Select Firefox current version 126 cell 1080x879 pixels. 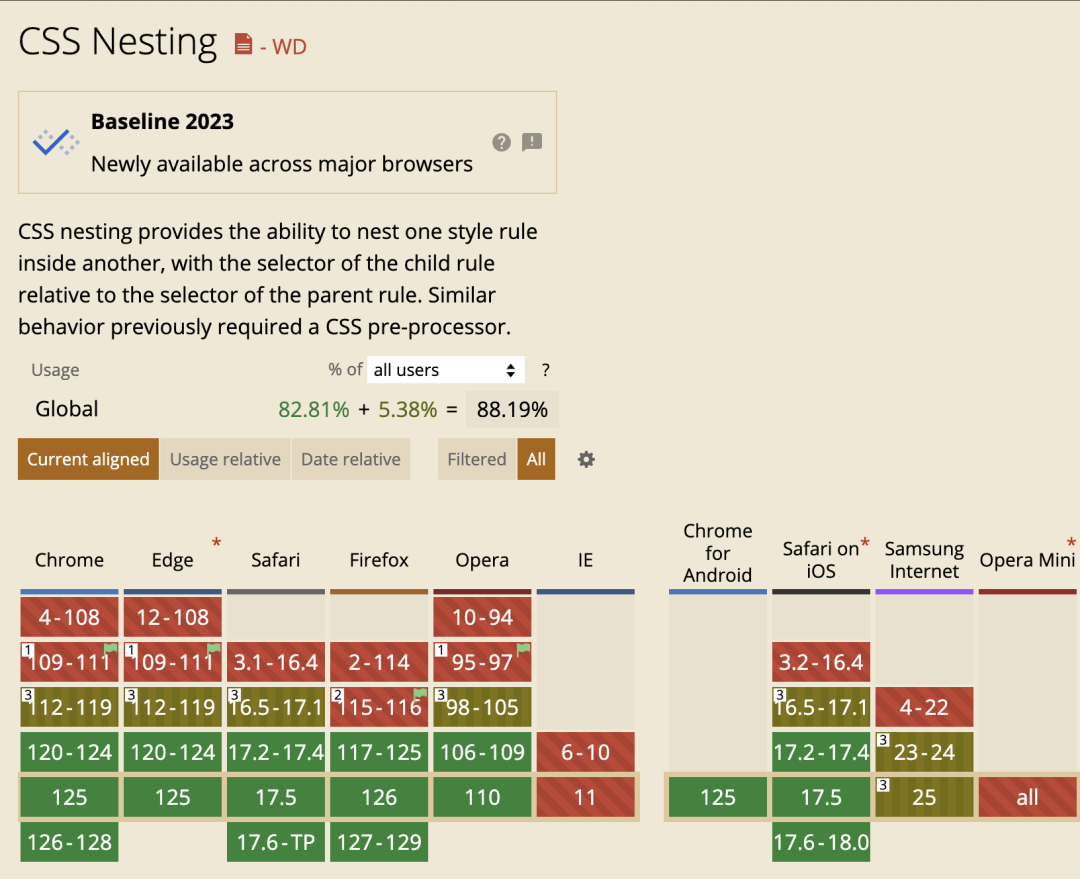[379, 797]
